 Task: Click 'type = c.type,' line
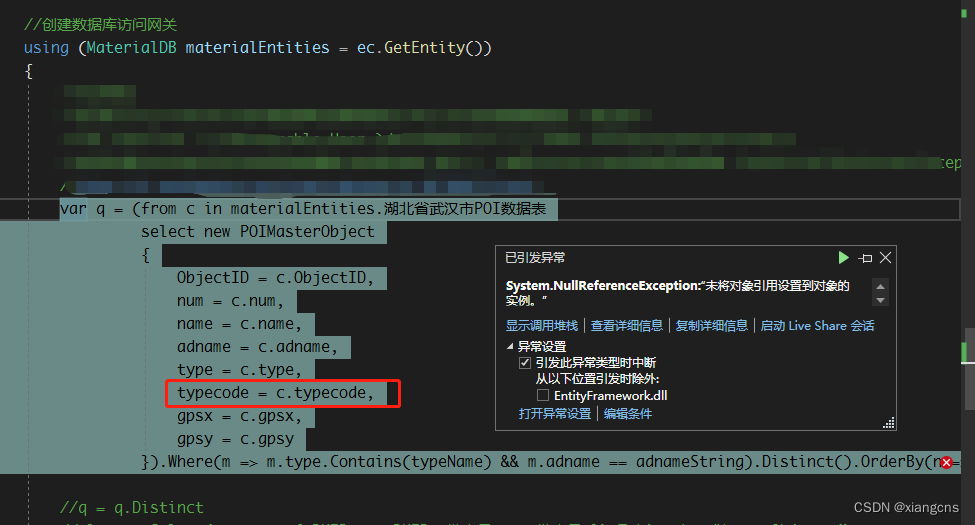pyautogui.click(x=239, y=369)
